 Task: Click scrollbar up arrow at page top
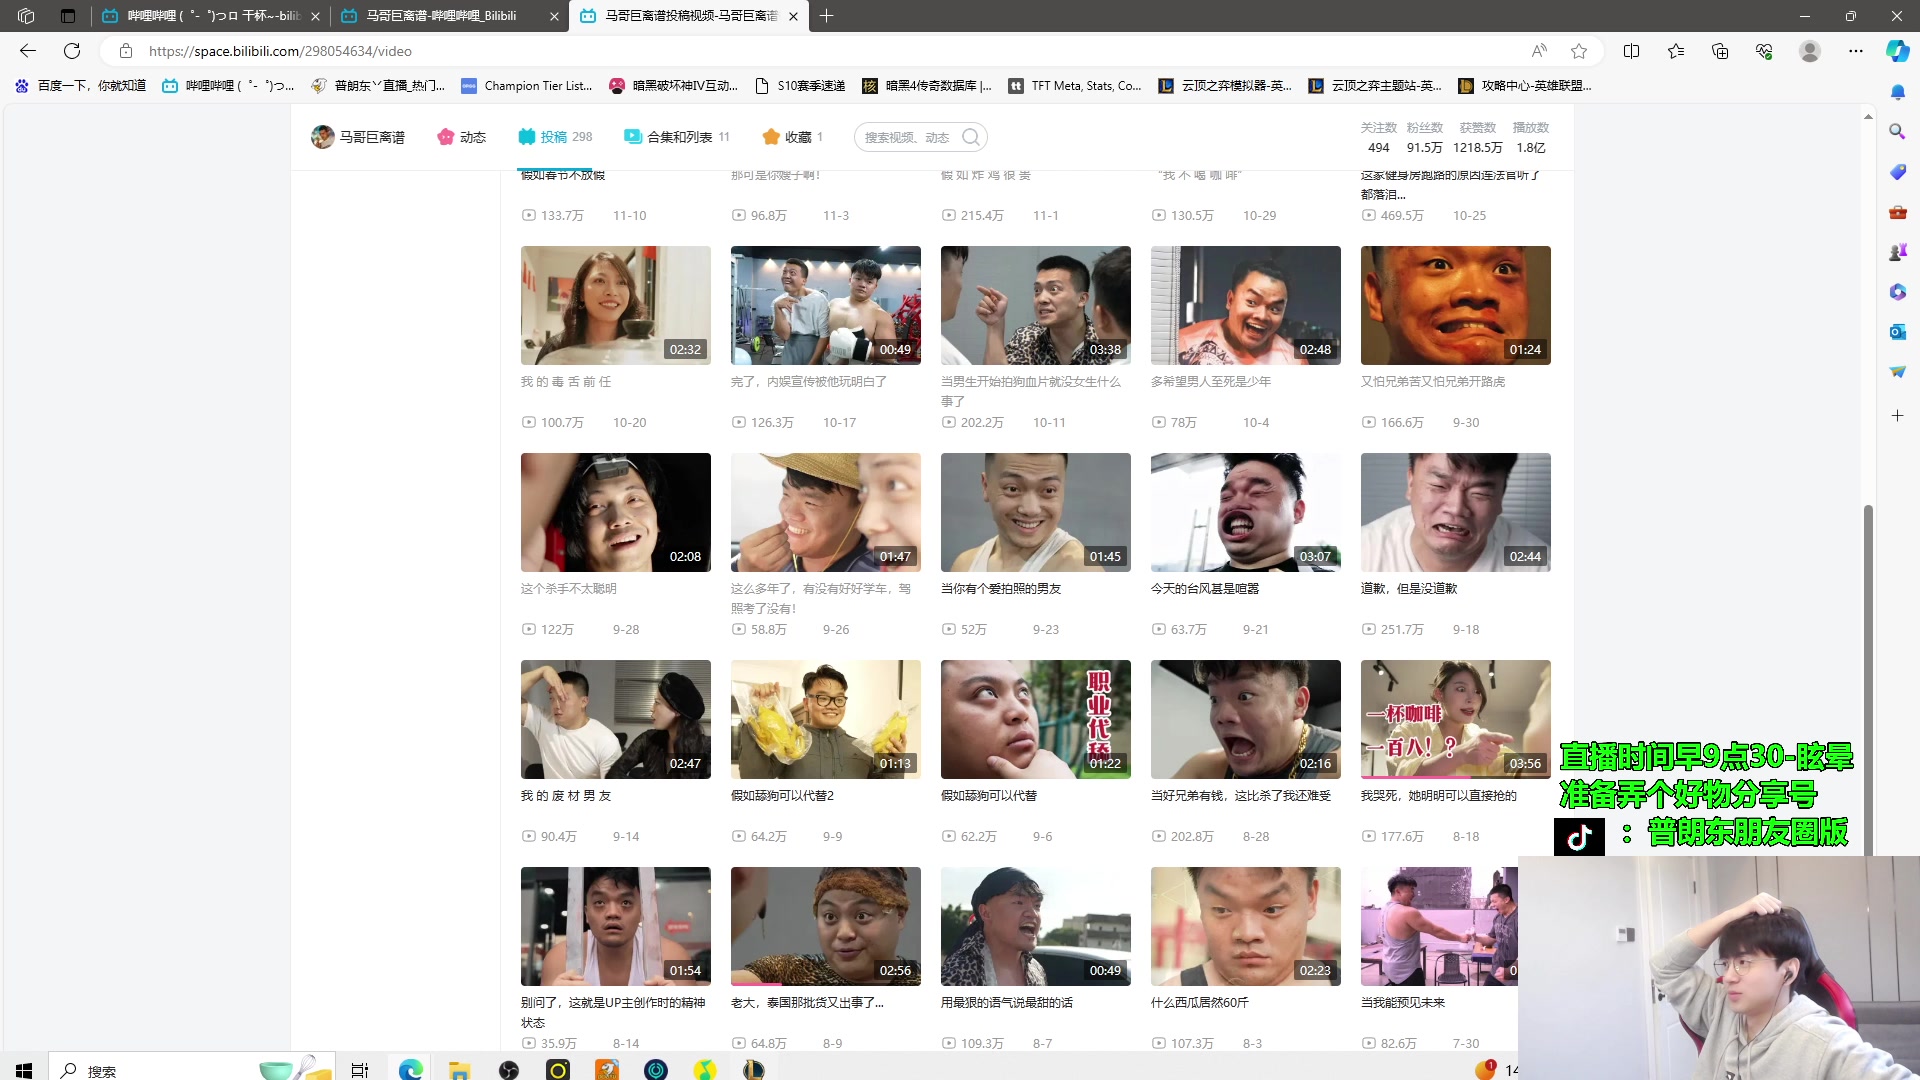click(1868, 117)
